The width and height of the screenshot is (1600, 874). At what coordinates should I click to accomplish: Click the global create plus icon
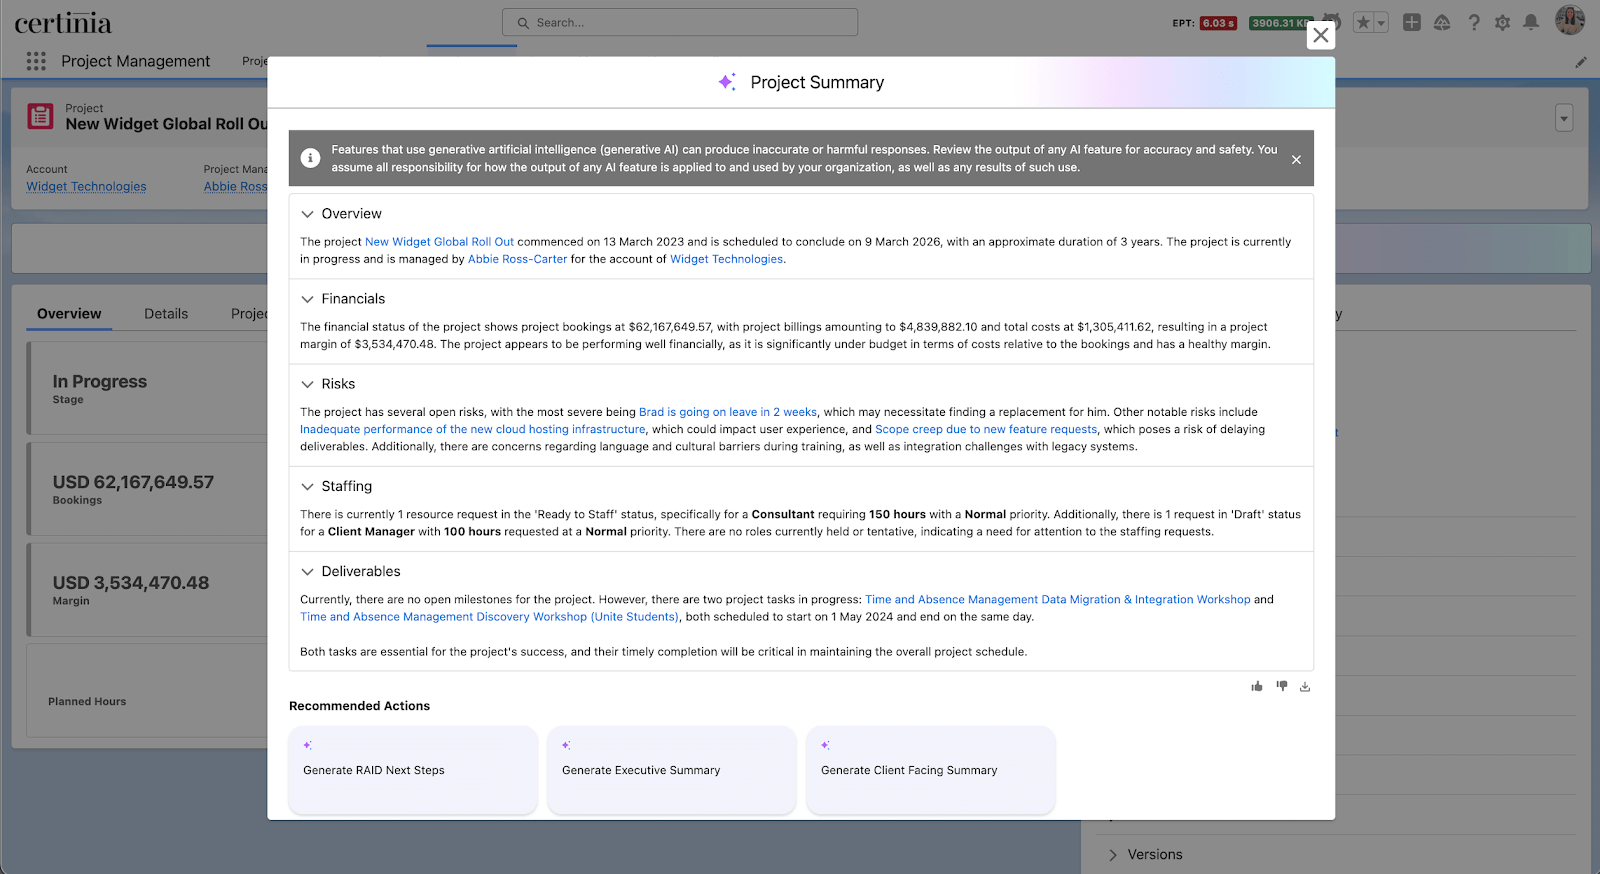(x=1411, y=22)
